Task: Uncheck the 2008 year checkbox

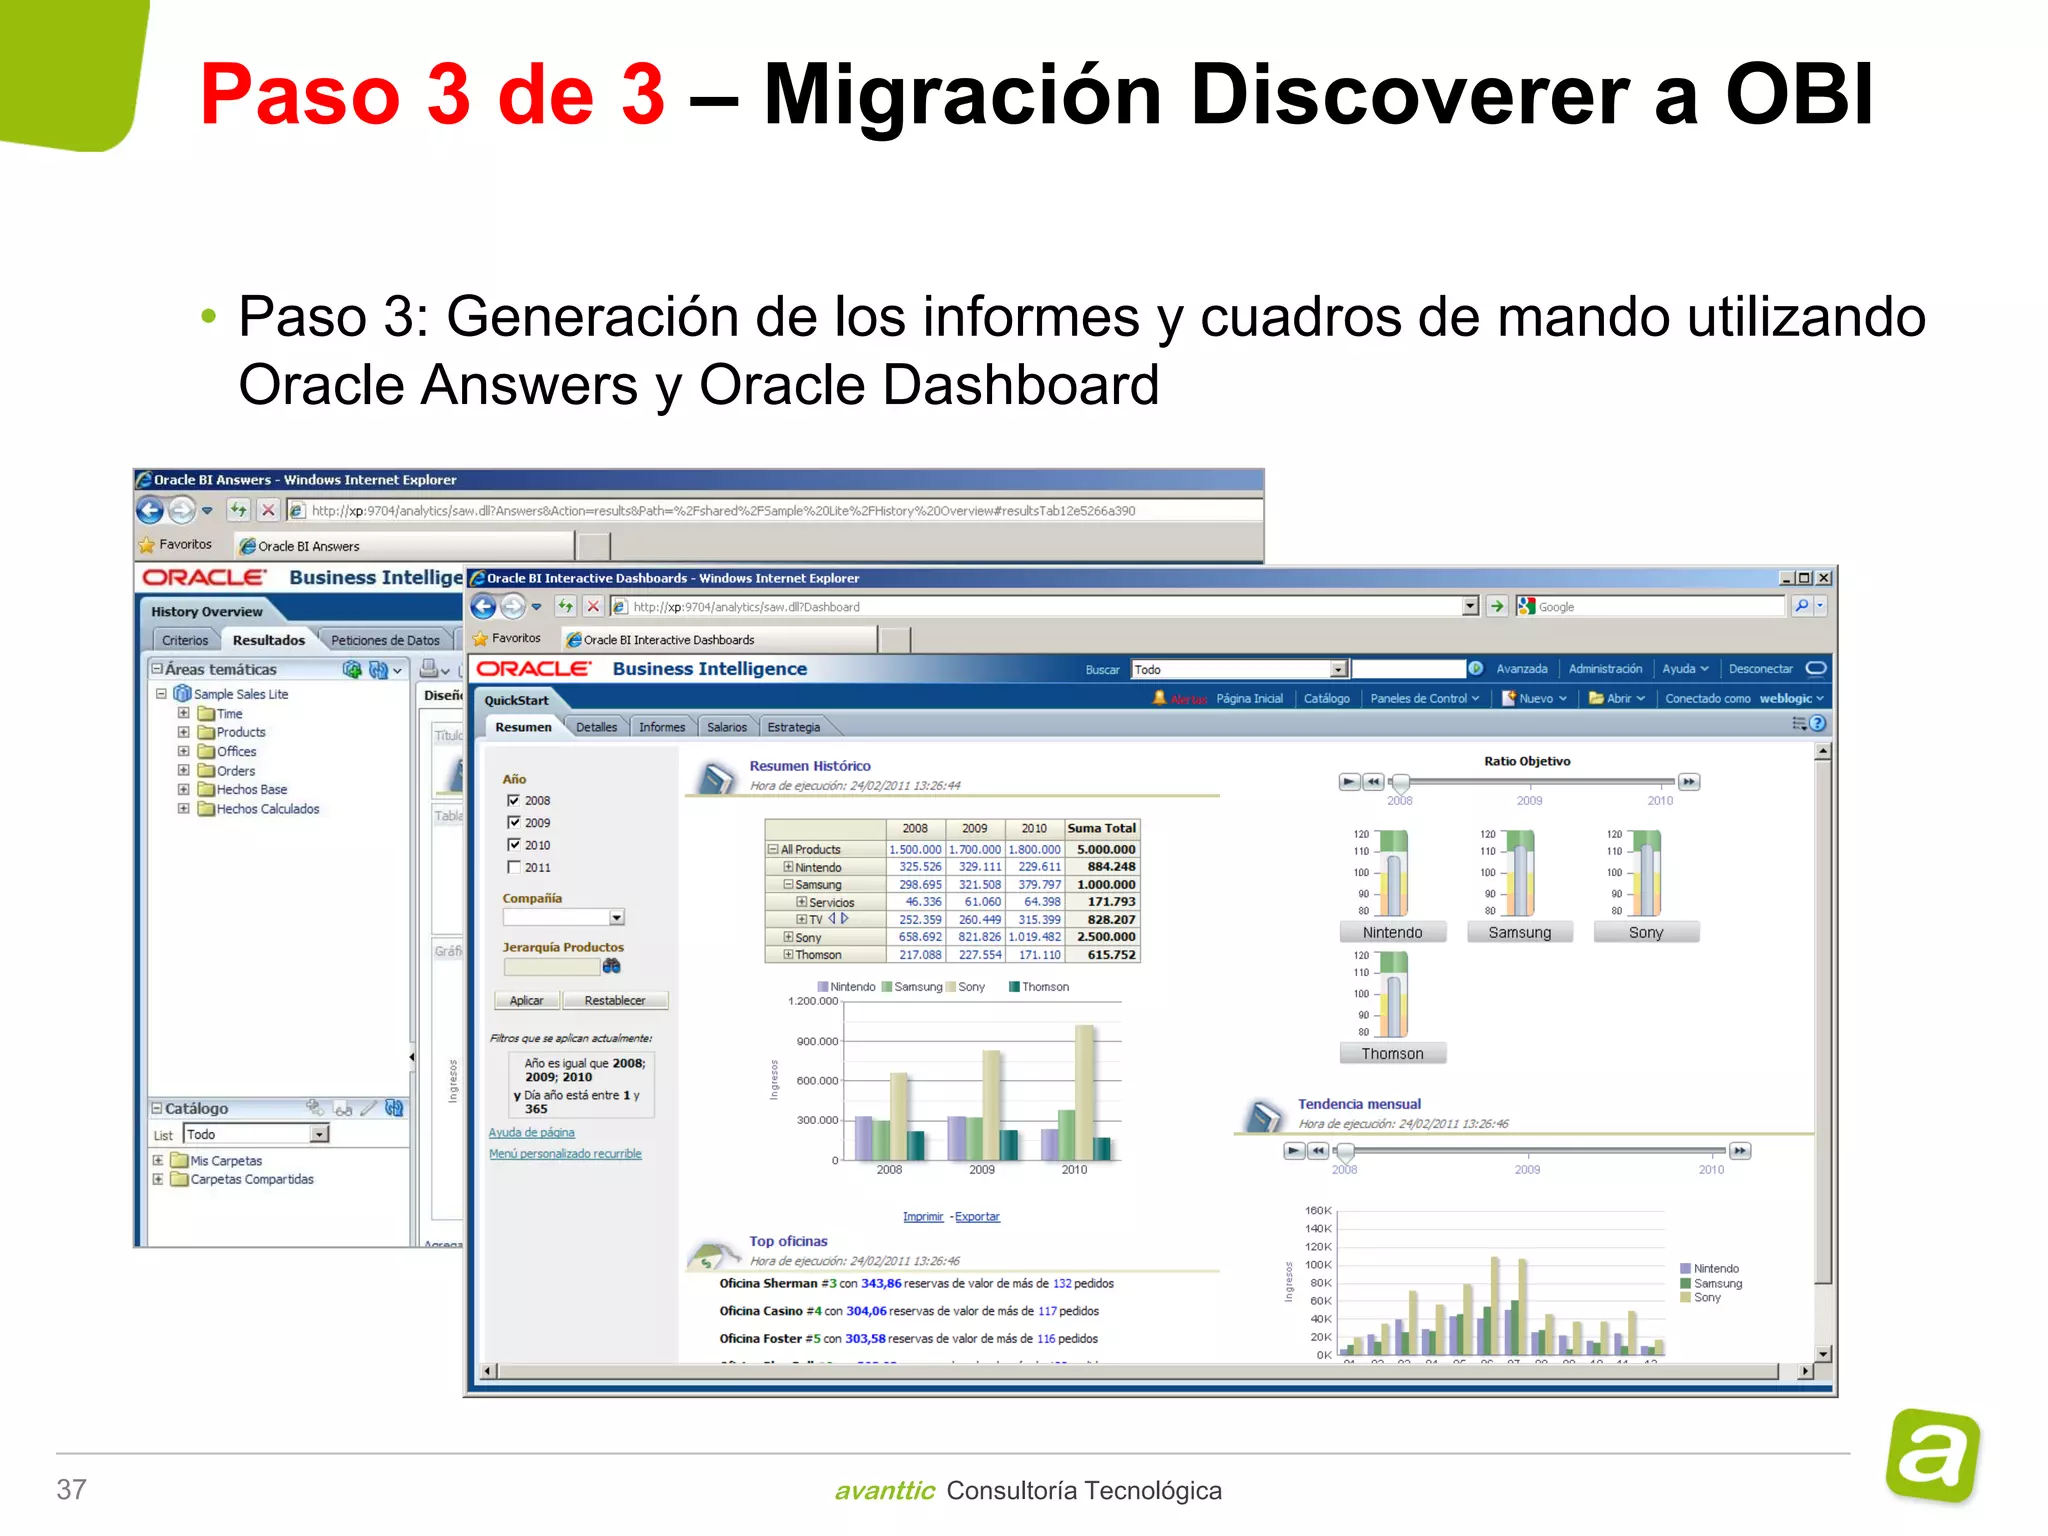Action: click(x=514, y=800)
